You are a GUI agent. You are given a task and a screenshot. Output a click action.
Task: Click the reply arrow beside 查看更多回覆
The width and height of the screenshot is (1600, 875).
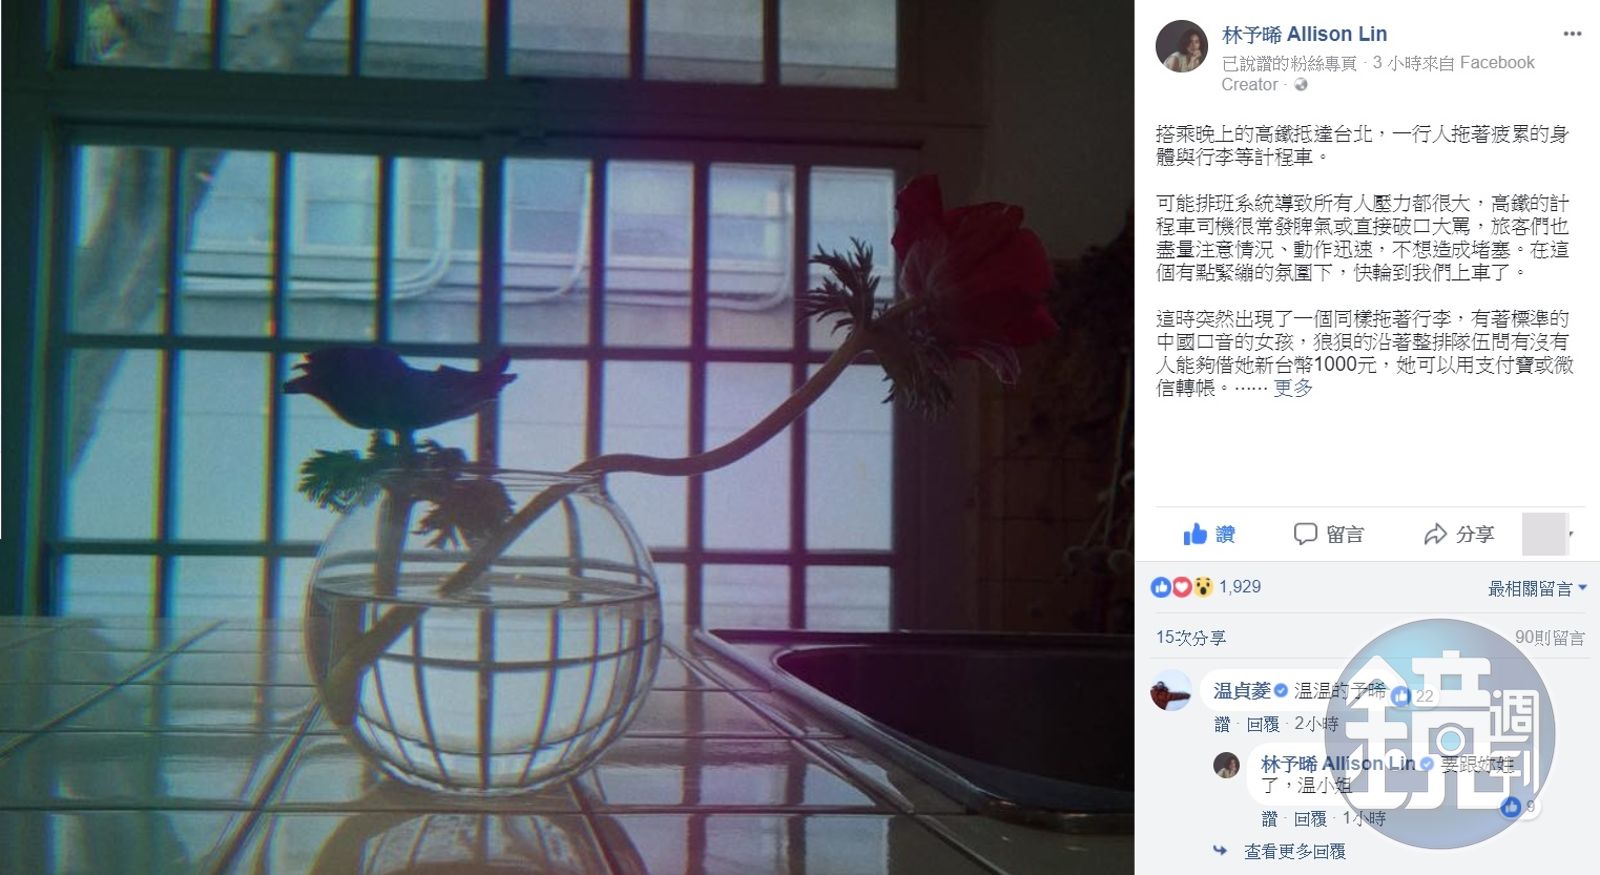tap(1220, 851)
